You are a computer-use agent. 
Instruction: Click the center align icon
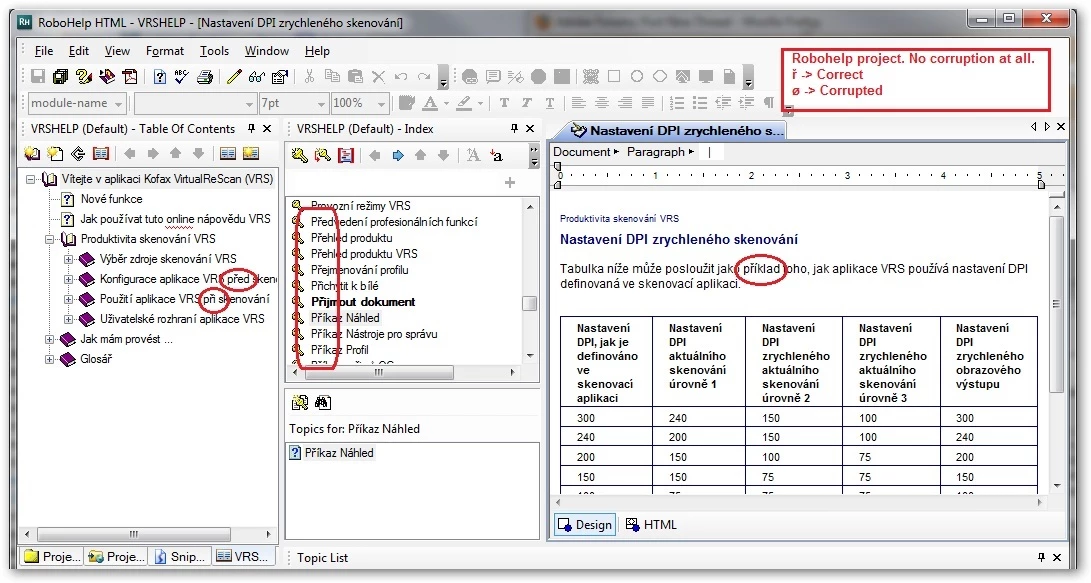602,103
